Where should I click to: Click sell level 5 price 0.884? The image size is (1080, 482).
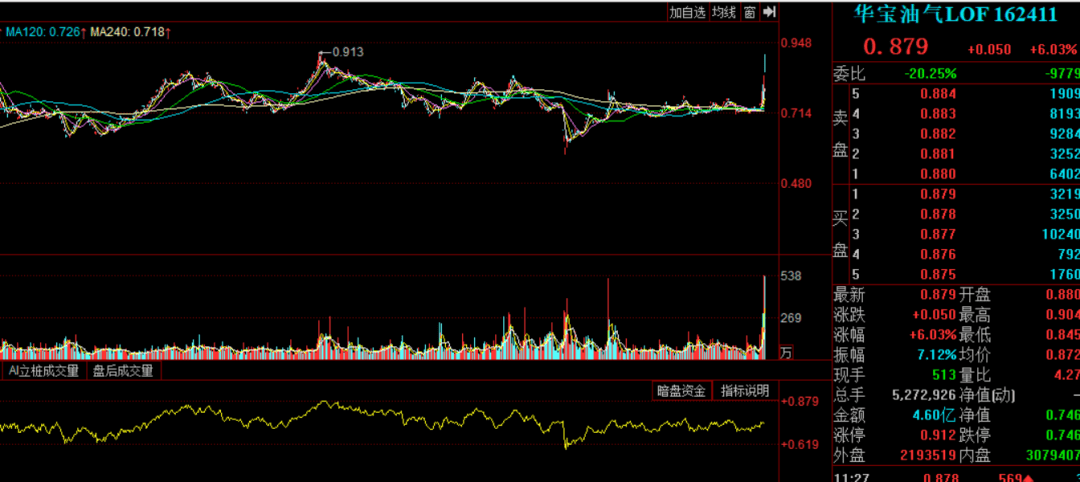(x=937, y=94)
